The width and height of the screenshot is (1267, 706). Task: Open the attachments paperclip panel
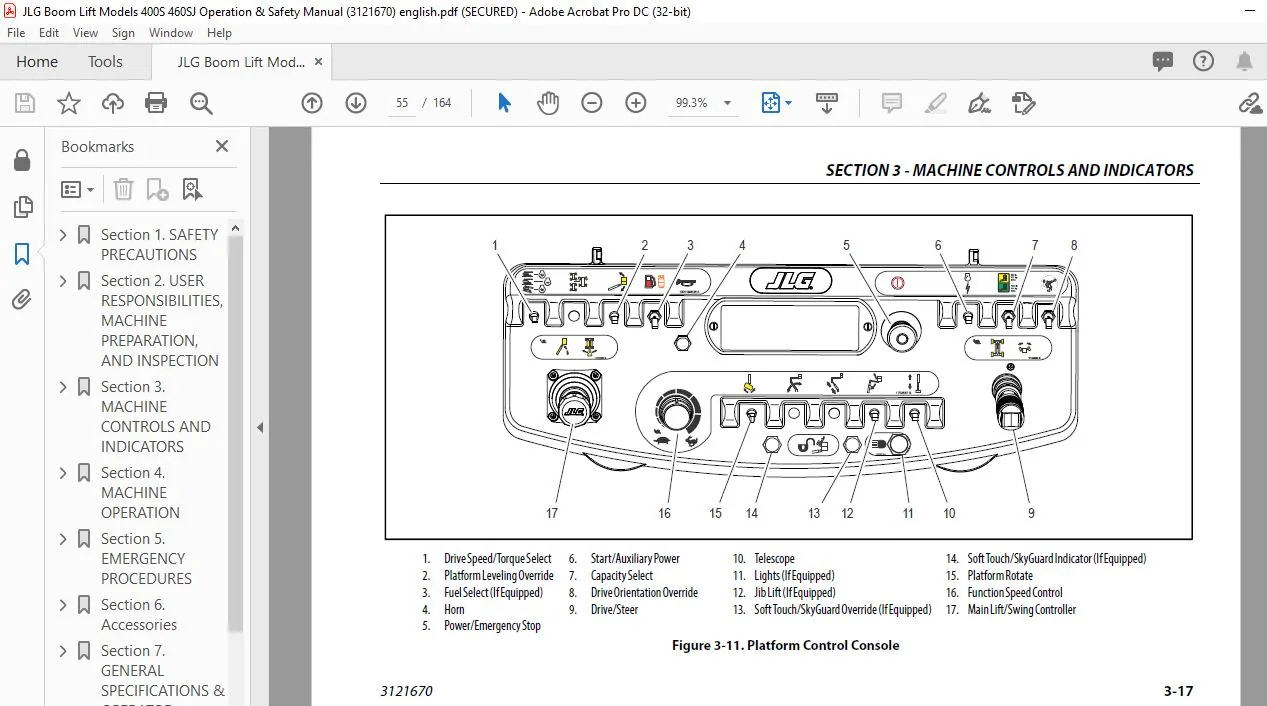21,300
